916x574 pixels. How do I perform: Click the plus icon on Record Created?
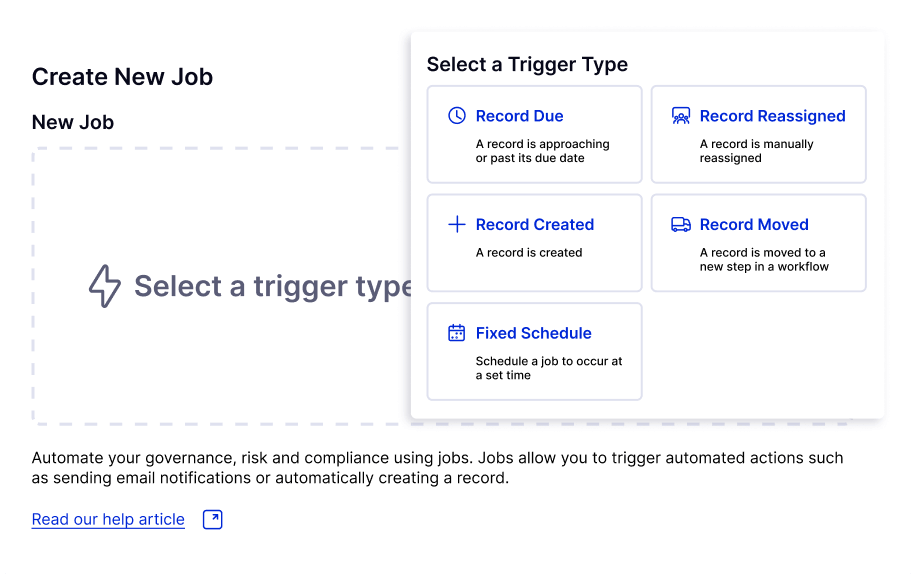click(x=457, y=225)
